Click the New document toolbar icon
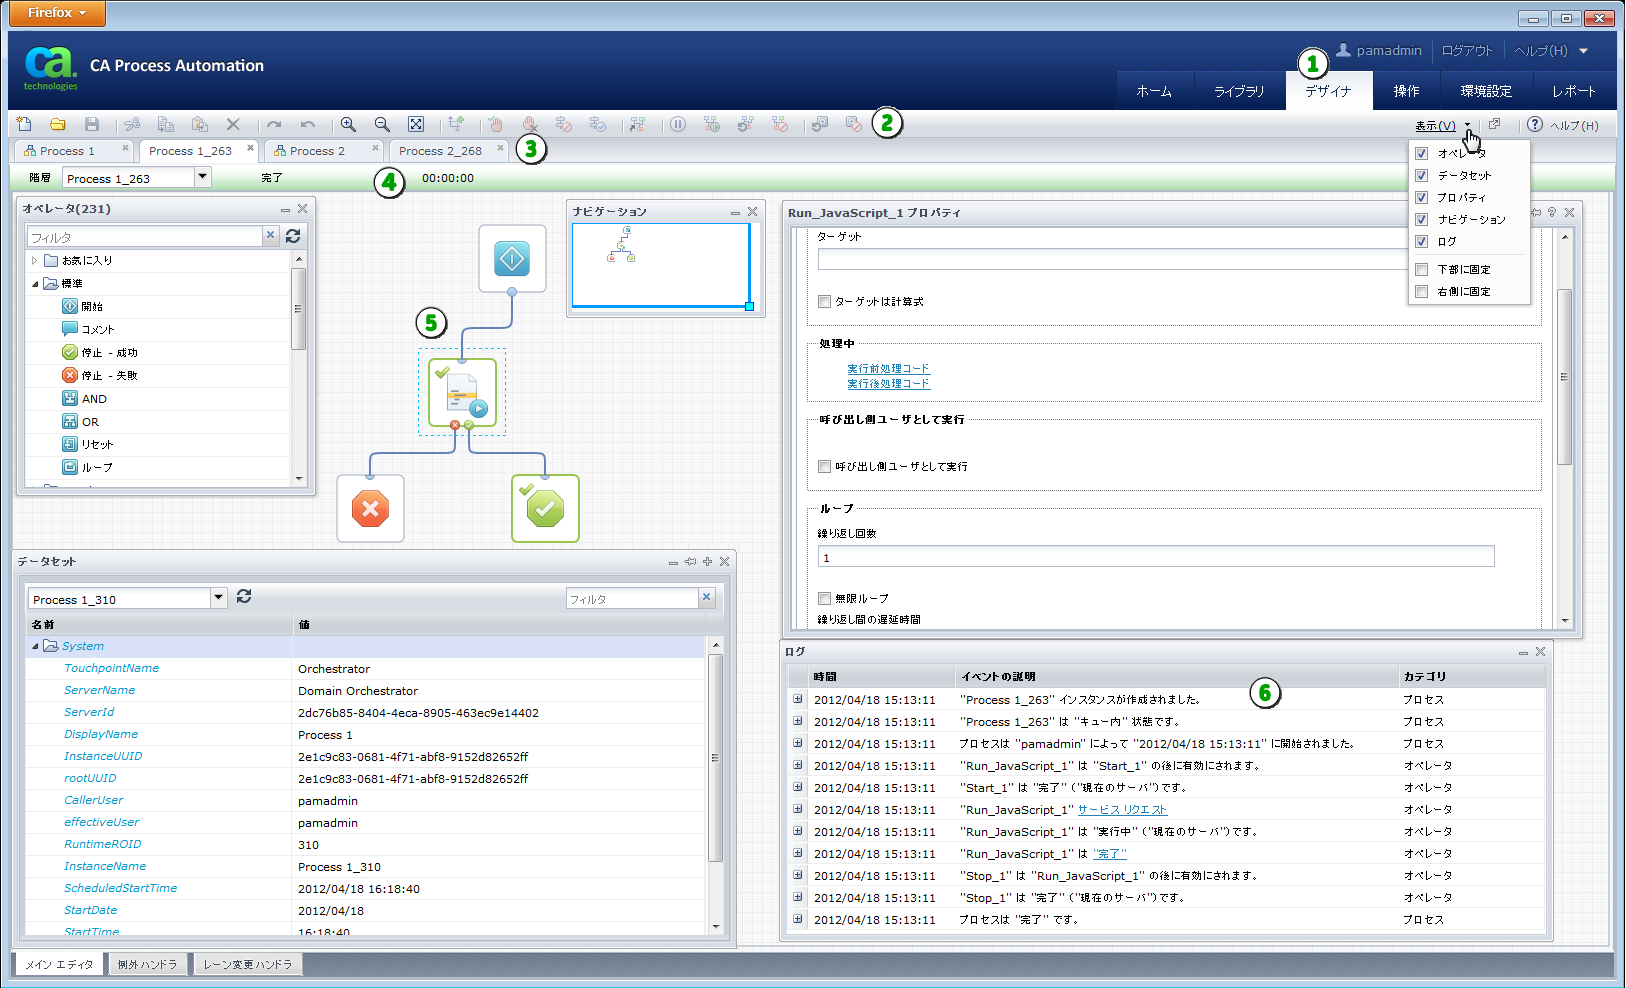Image resolution: width=1626 pixels, height=988 pixels. click(x=24, y=124)
